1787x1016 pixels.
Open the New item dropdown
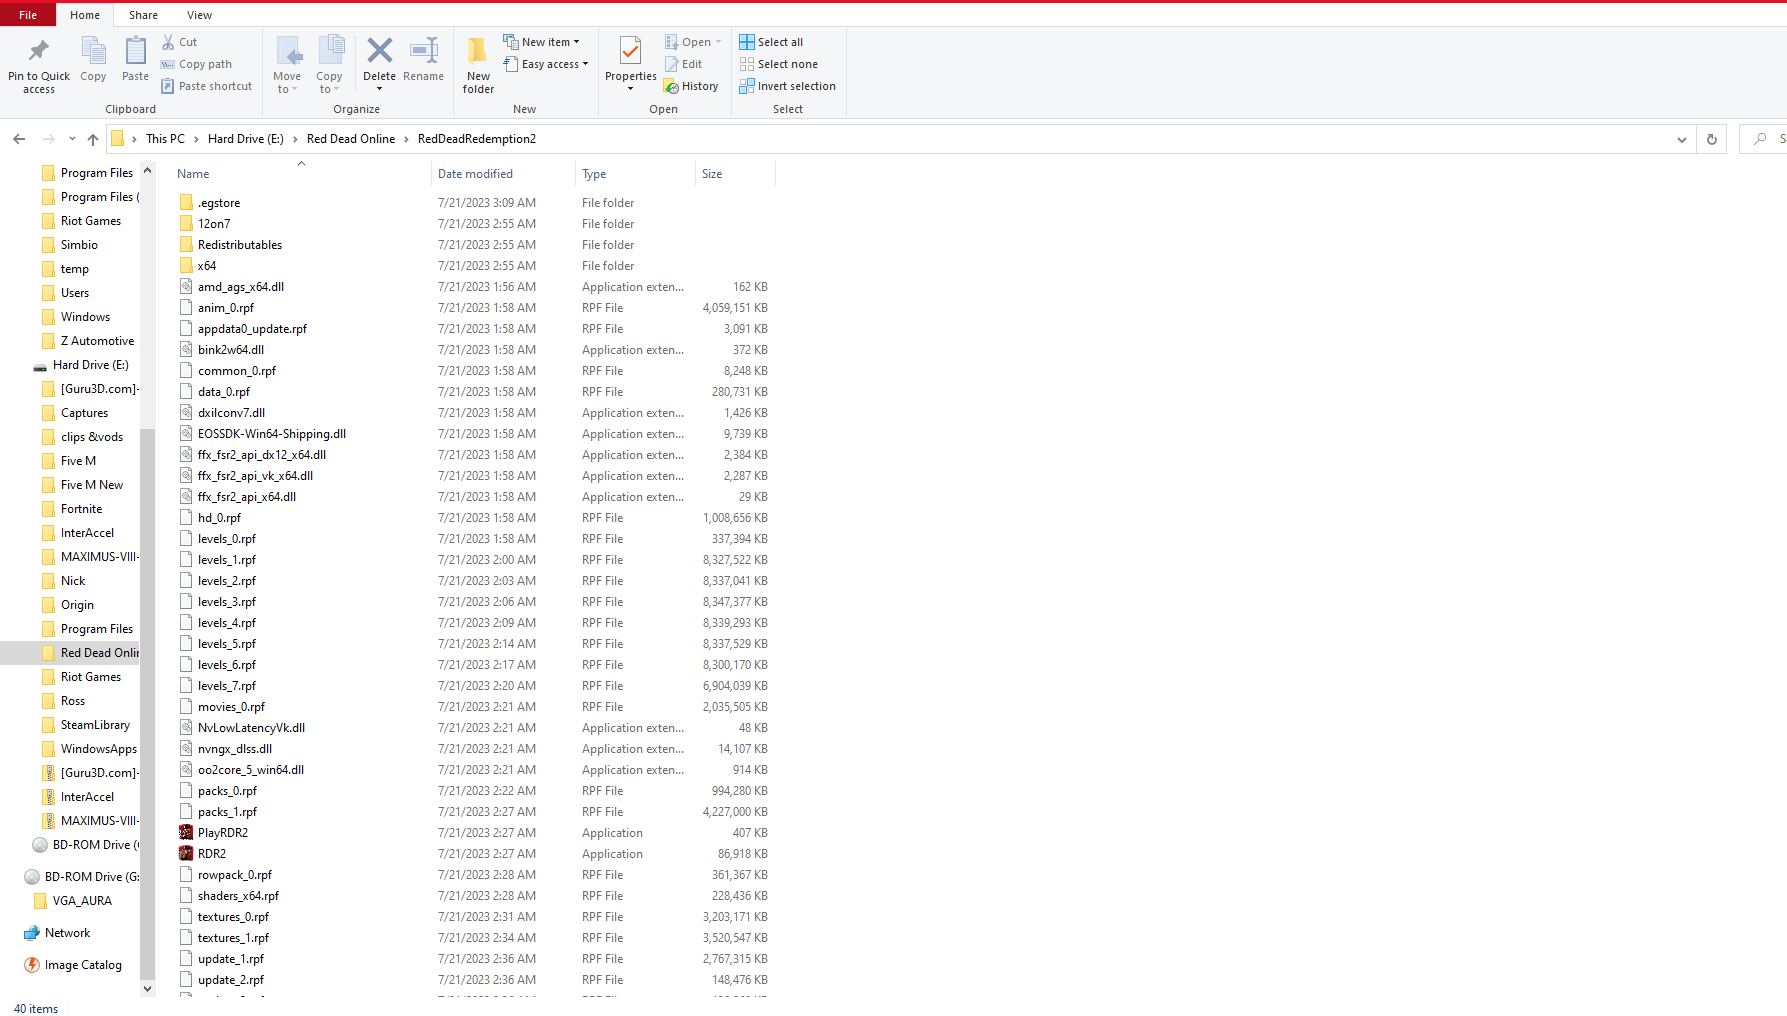pos(541,42)
